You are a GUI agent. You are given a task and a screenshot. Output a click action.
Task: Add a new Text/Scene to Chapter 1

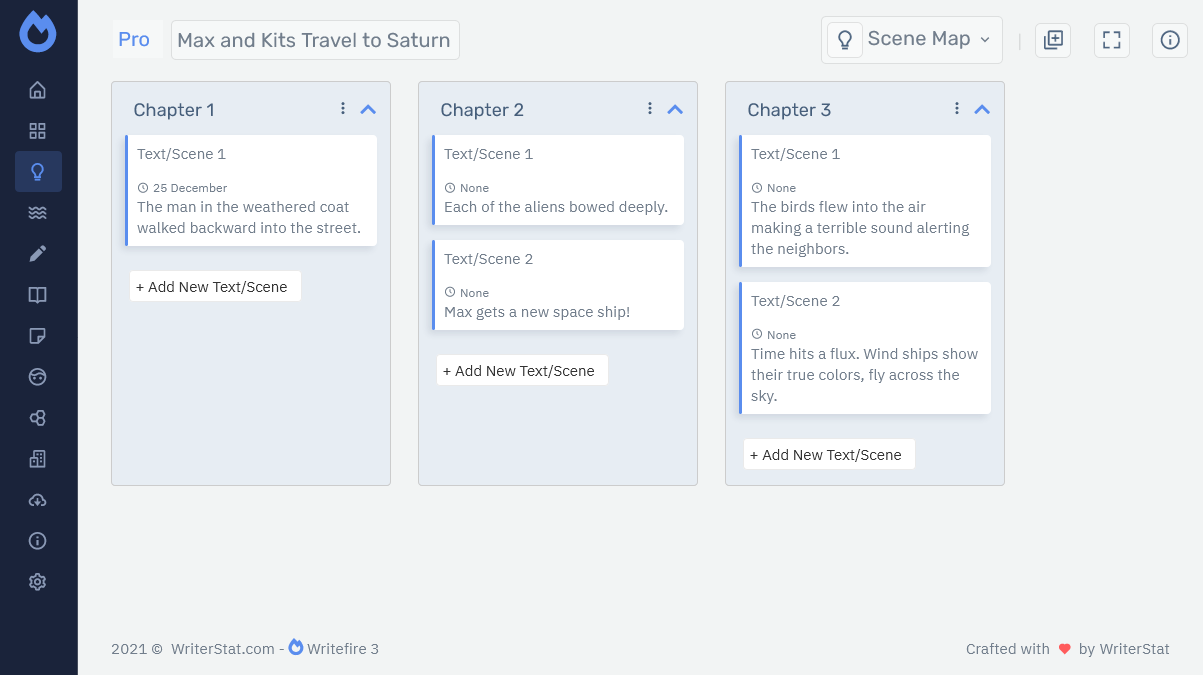point(214,286)
